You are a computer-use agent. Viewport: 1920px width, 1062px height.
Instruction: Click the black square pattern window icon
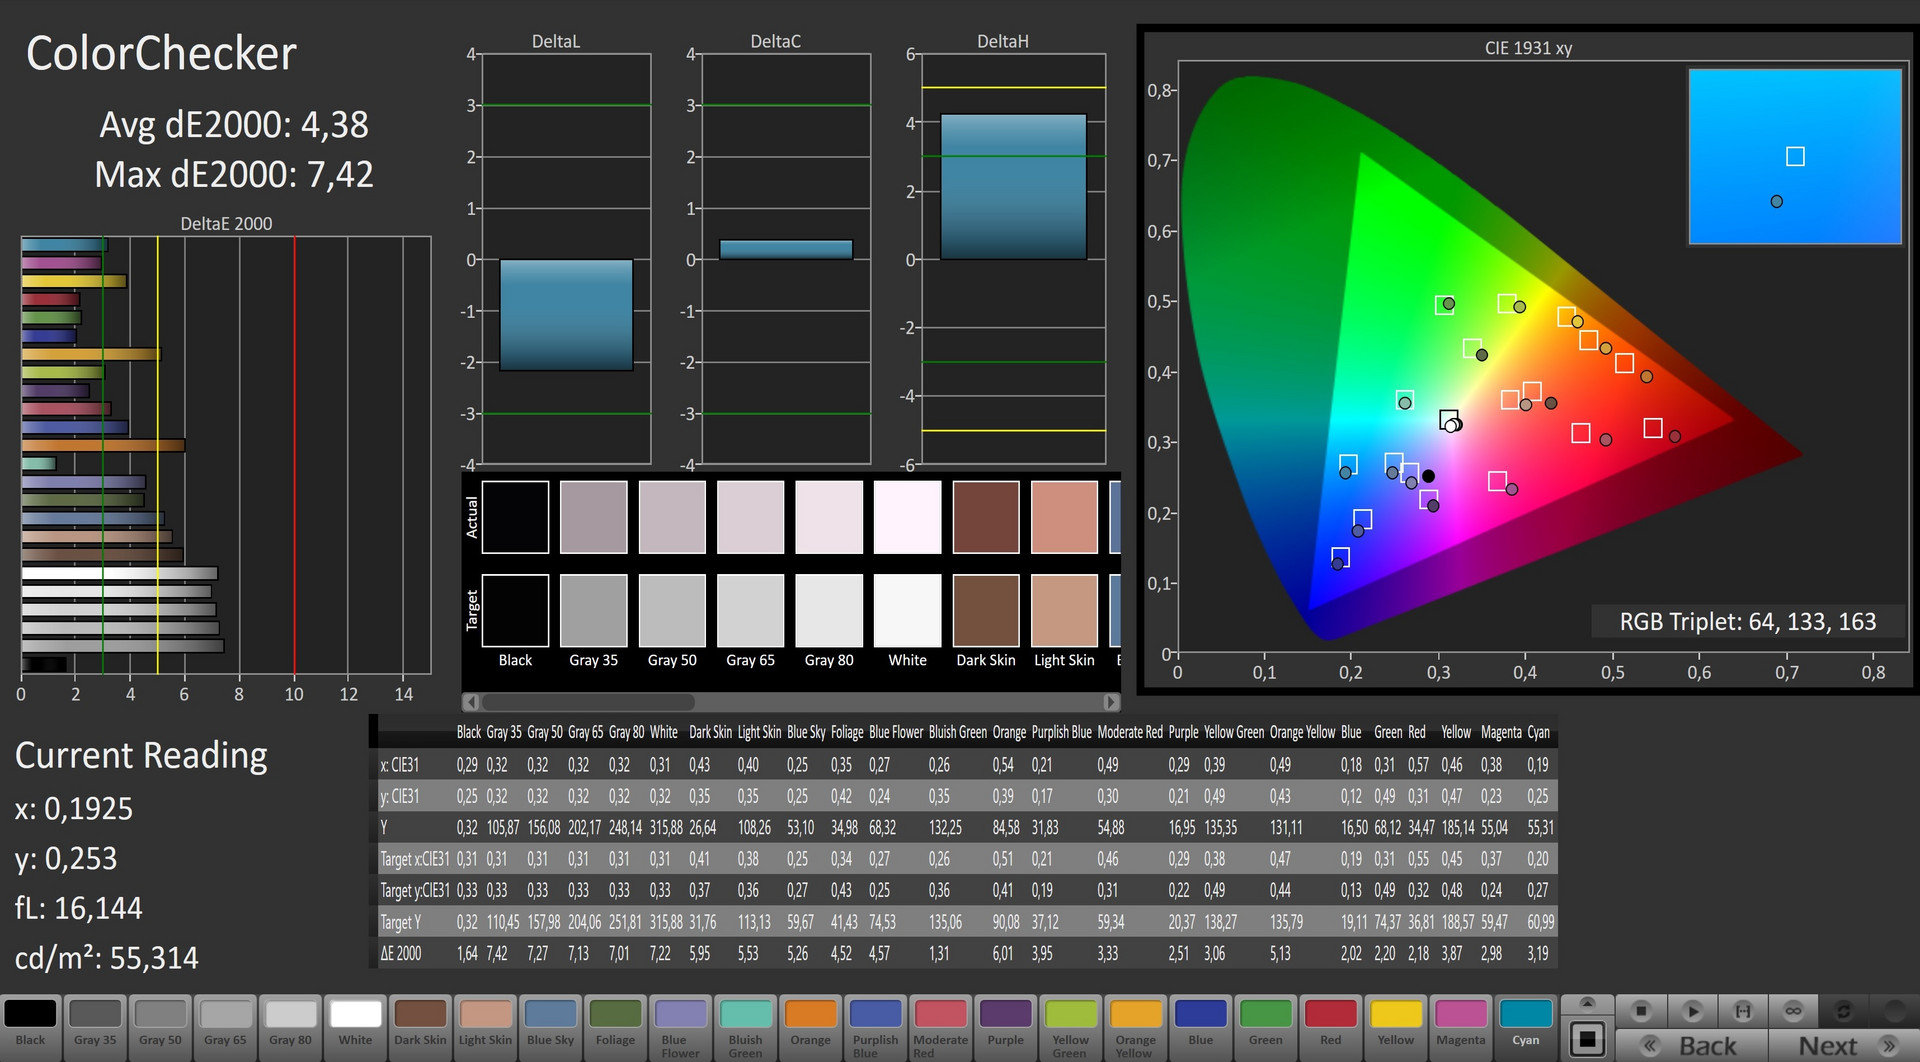[x=1587, y=1038]
